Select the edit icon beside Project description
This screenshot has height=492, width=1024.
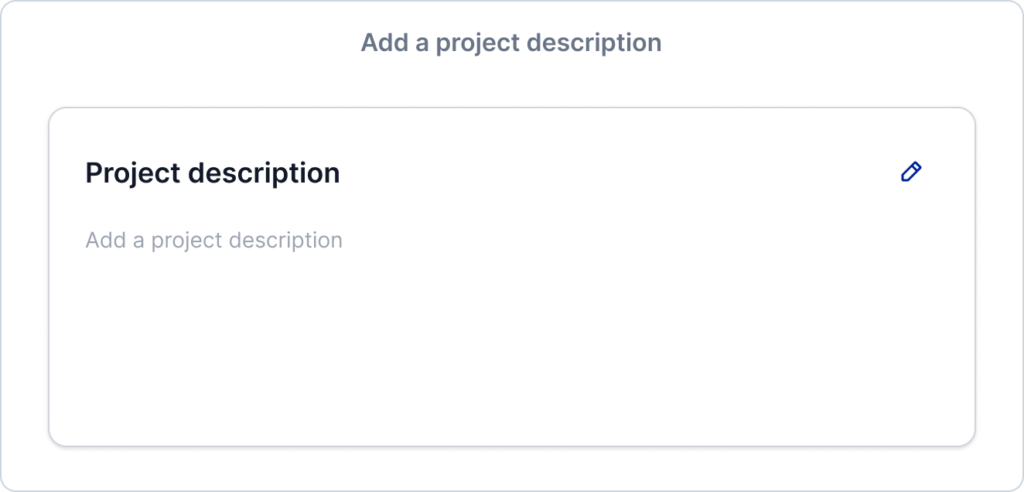point(911,172)
